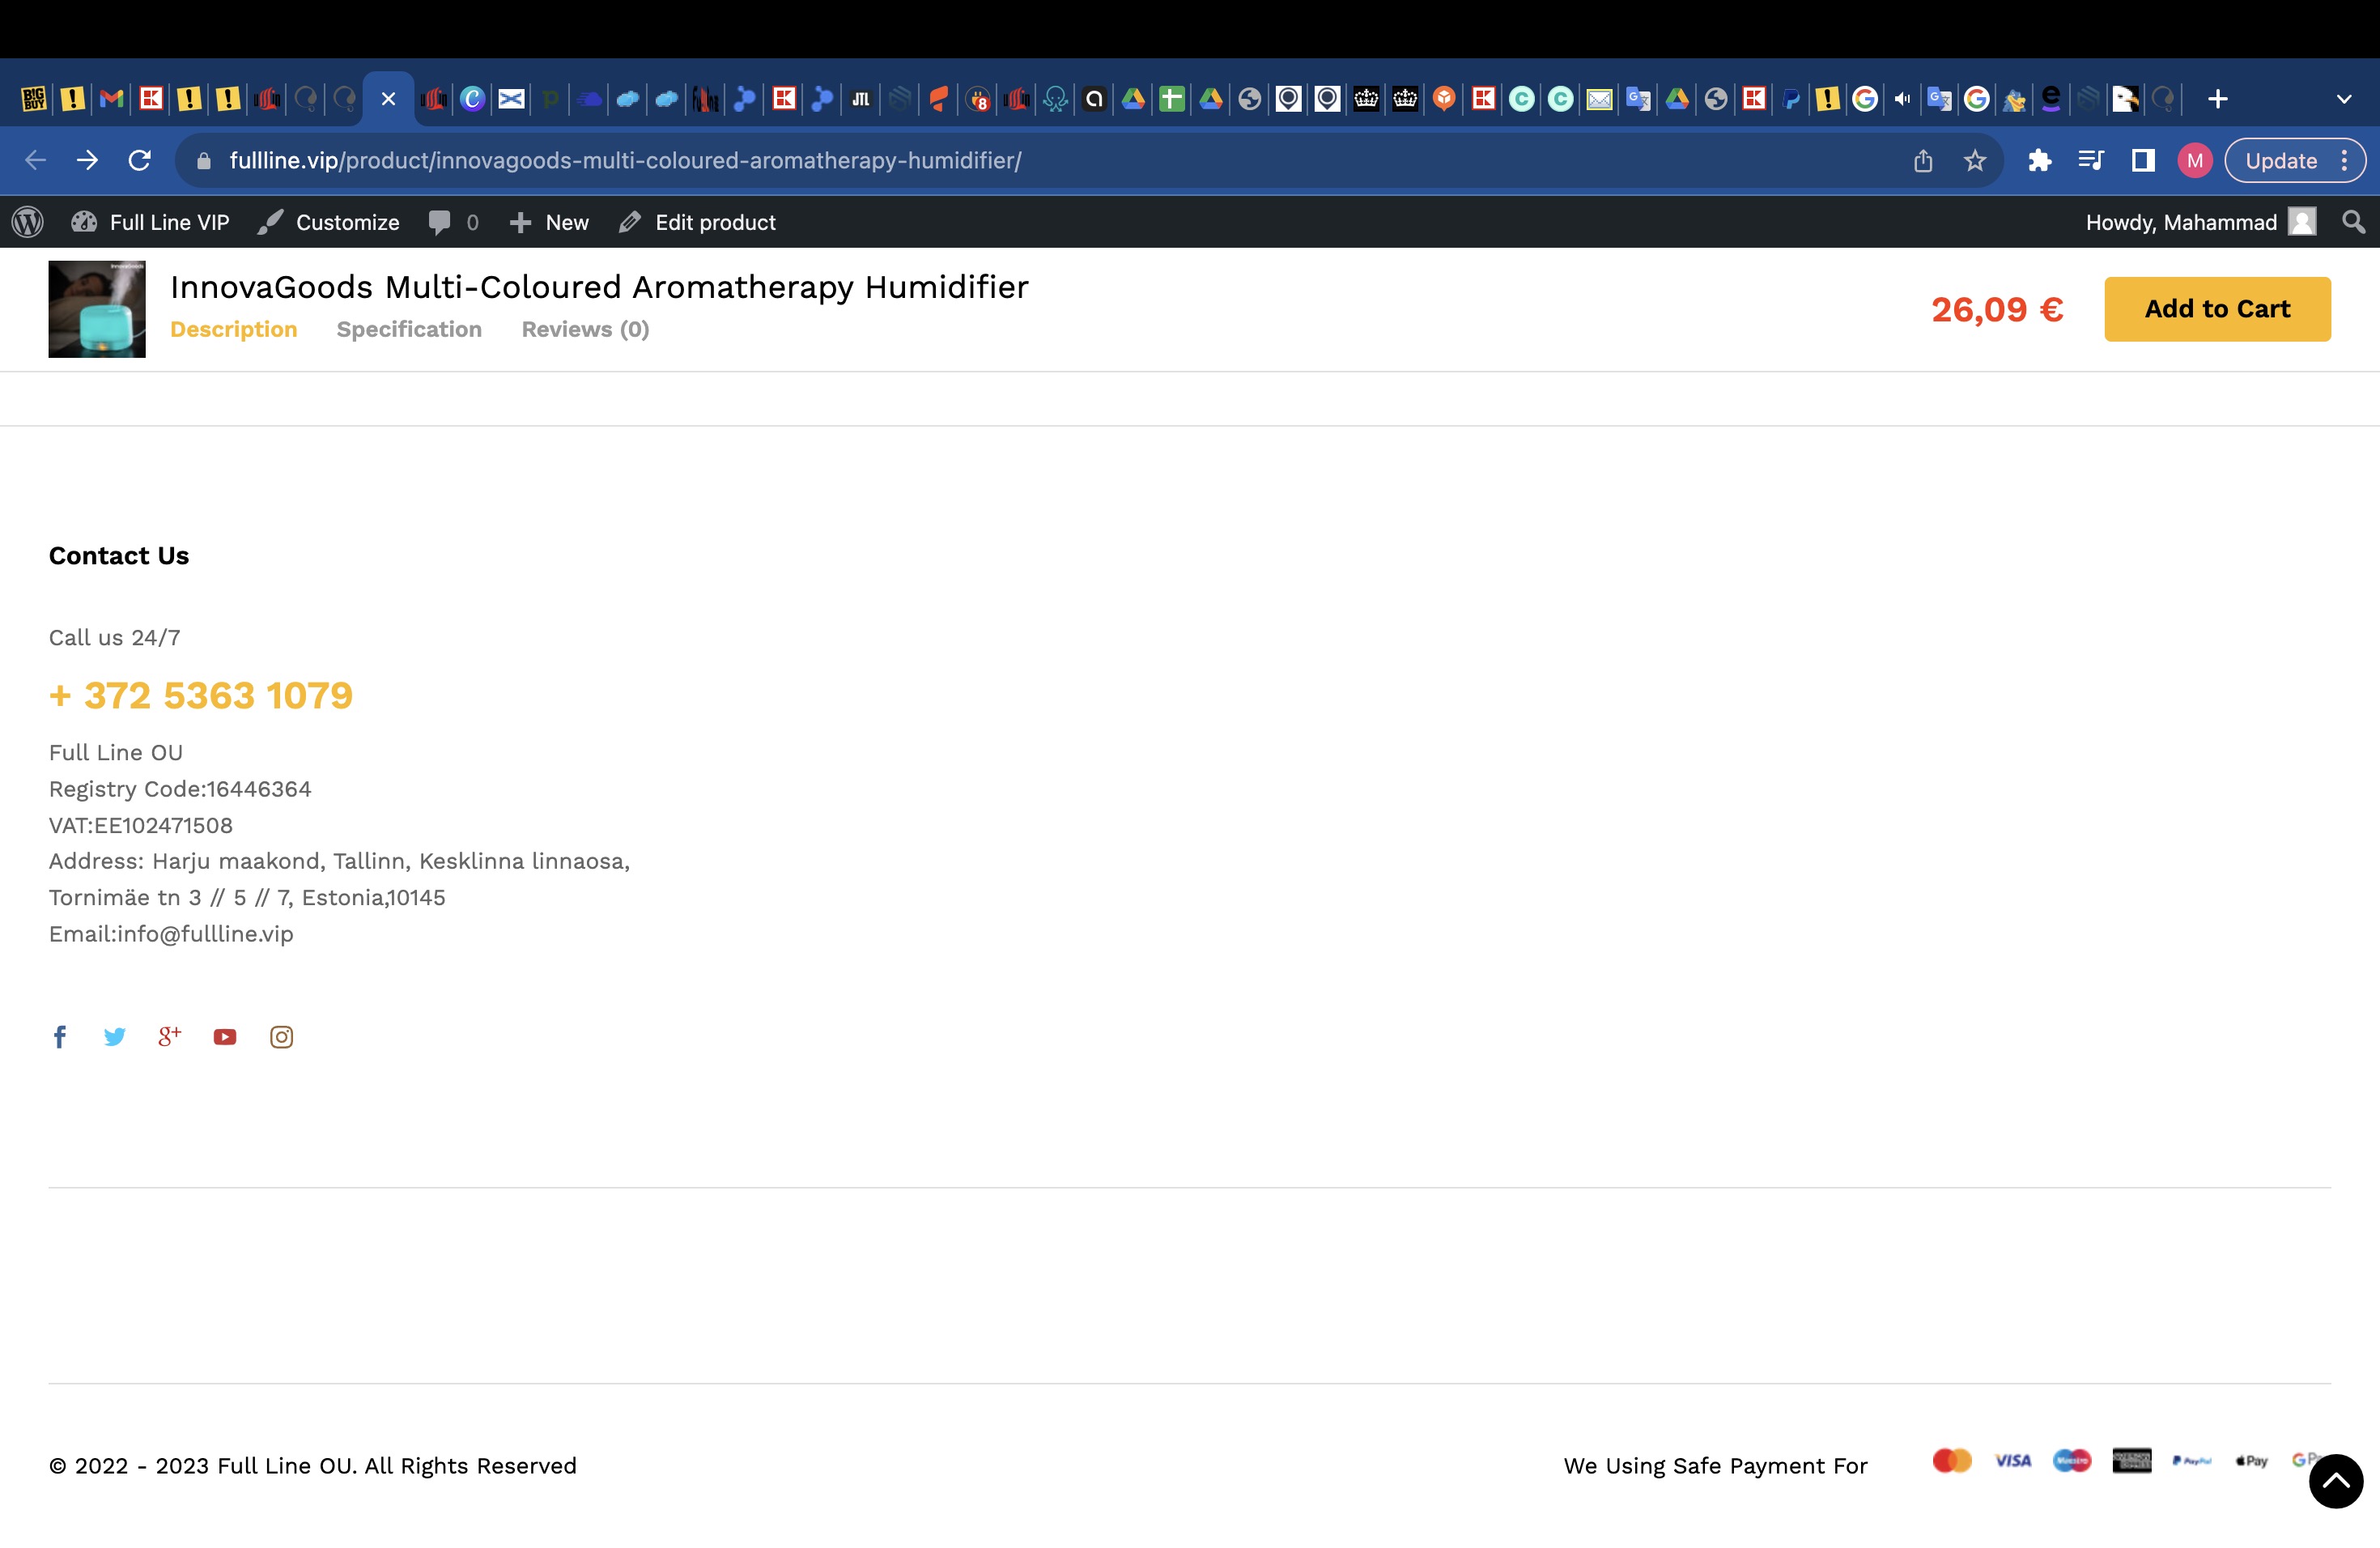Open the Howdy, Mahammad account menu

2201,222
